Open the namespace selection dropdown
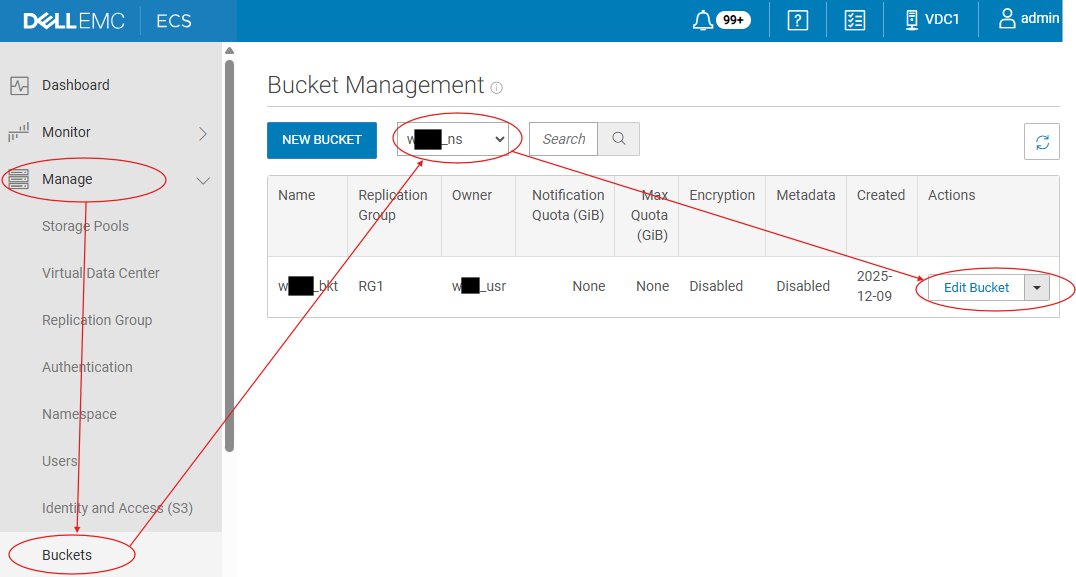This screenshot has width=1076, height=577. point(455,138)
